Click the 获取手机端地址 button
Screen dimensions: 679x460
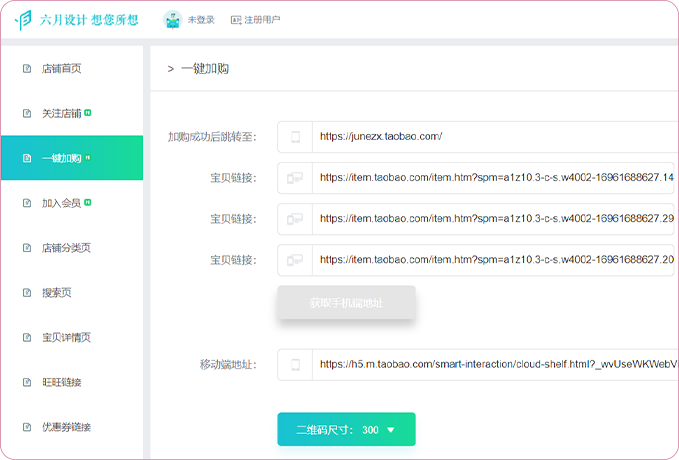(x=346, y=303)
